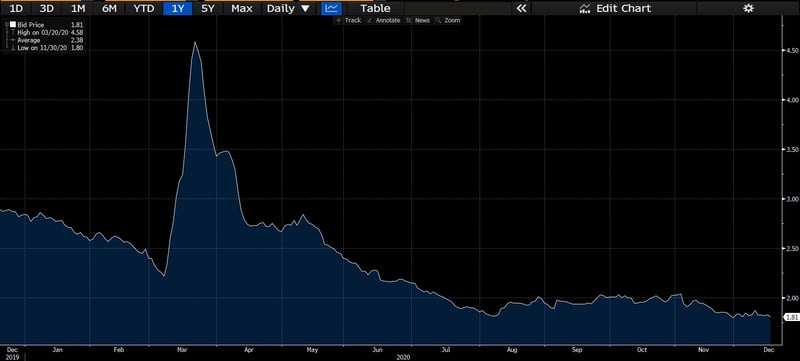Open the Edit Chart button
Image resolution: width=800 pixels, height=361 pixels.
click(615, 8)
